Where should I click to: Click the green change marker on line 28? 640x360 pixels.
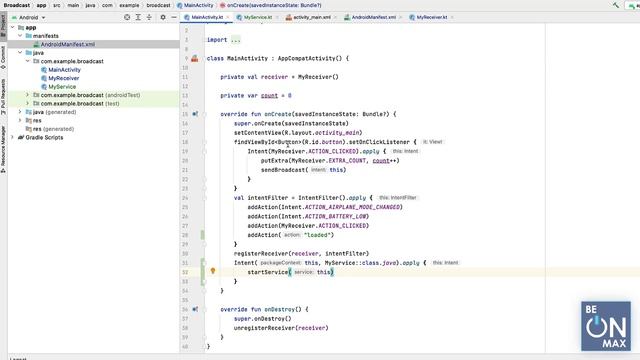pyautogui.click(x=202, y=235)
